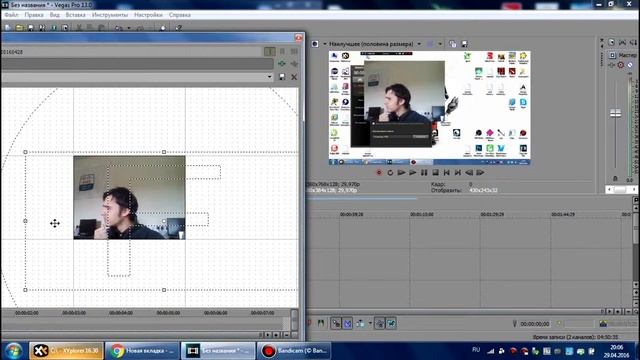Click the New project toolbar icon
The height and width of the screenshot is (360, 640).
click(x=8, y=28)
